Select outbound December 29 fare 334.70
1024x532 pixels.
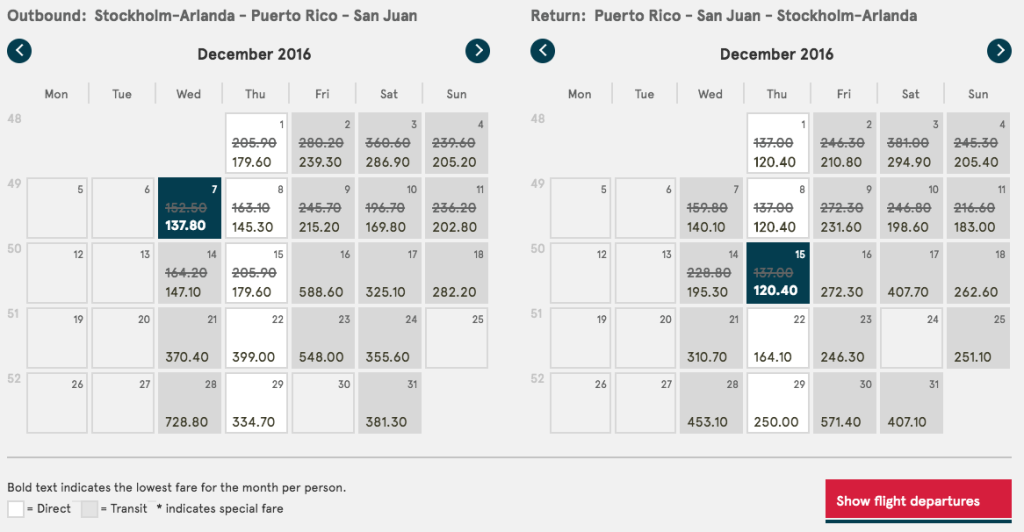[x=256, y=404]
